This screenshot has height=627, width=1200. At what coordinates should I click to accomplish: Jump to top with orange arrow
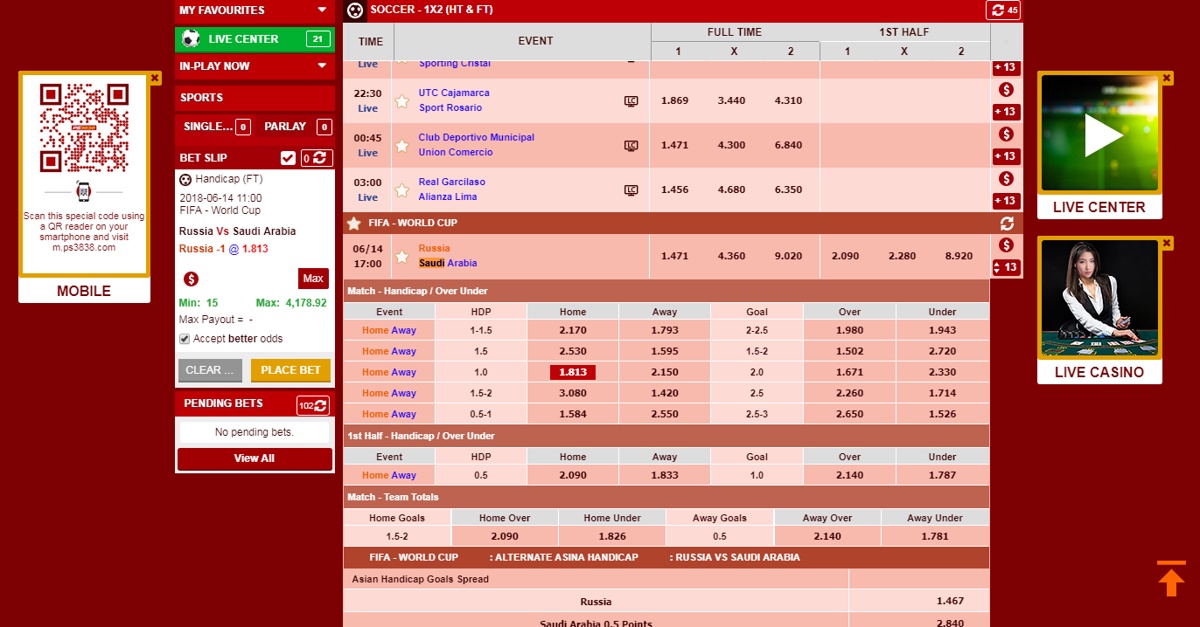click(x=1171, y=579)
